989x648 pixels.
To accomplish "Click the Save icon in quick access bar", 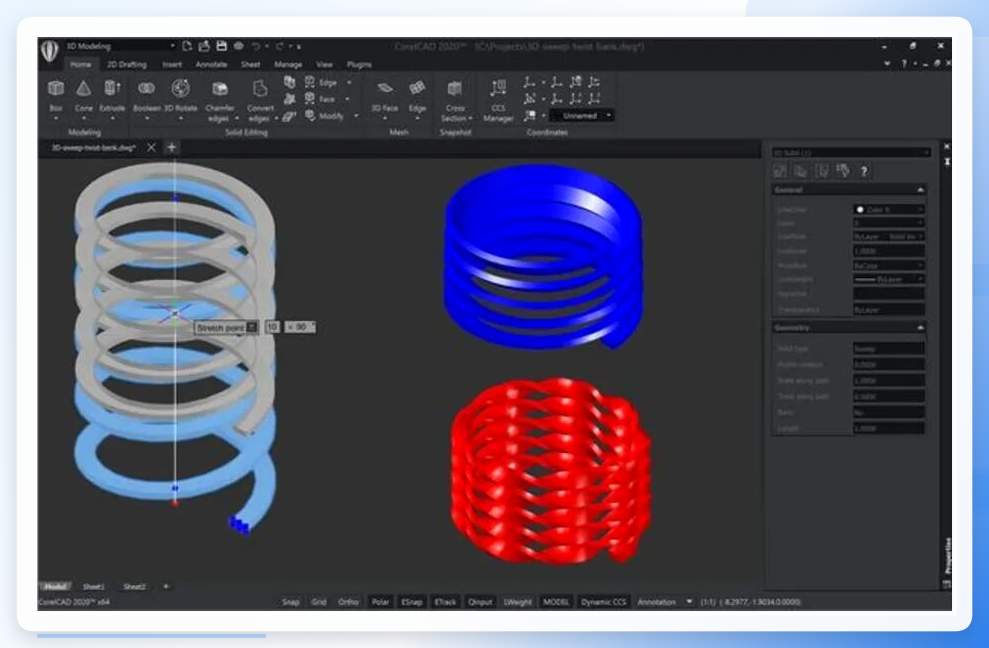I will 221,46.
